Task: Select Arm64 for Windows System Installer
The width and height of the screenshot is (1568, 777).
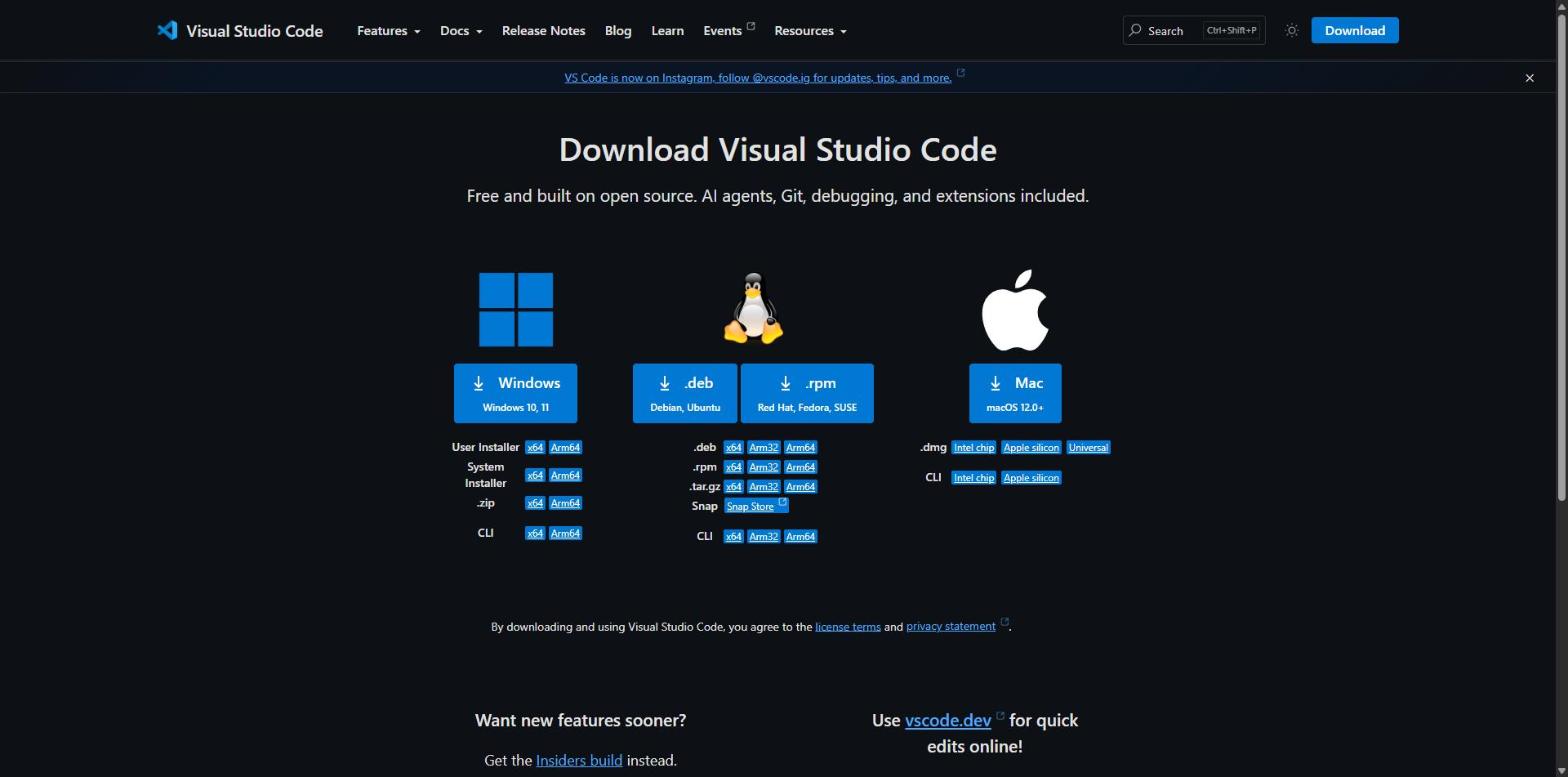Action: click(x=565, y=476)
